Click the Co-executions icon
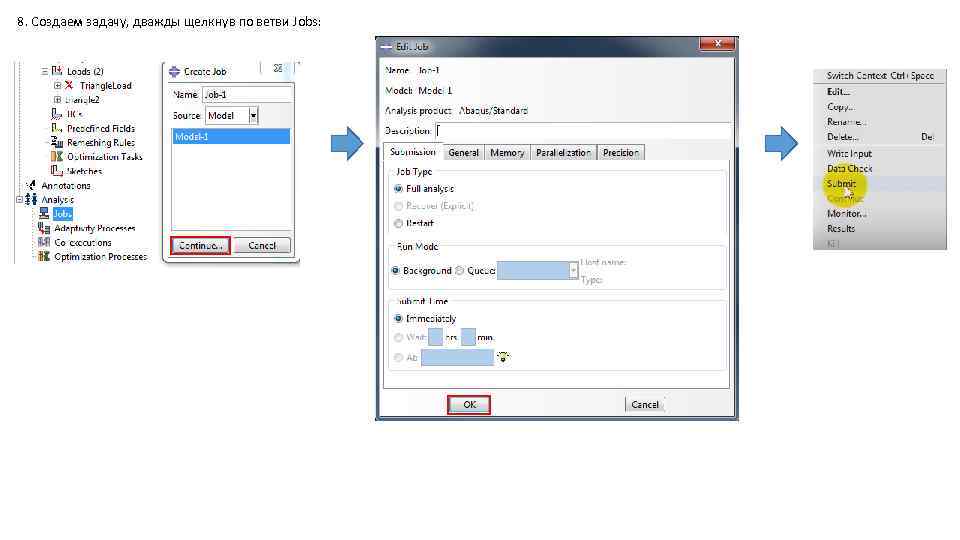960x540 pixels. tap(44, 242)
